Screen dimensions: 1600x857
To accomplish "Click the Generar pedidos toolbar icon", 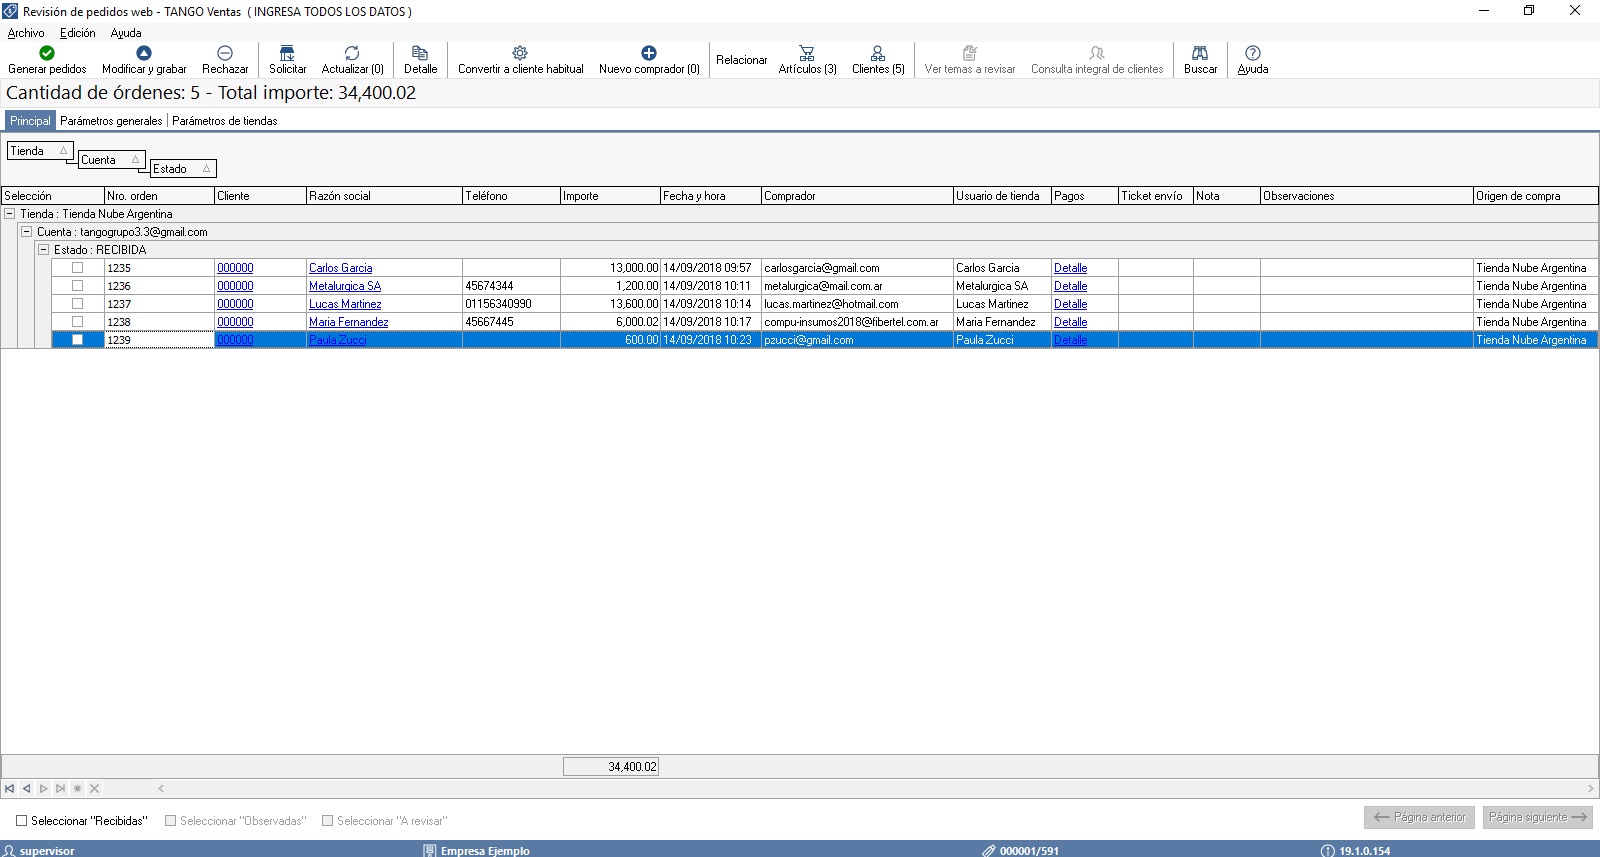I will 47,53.
